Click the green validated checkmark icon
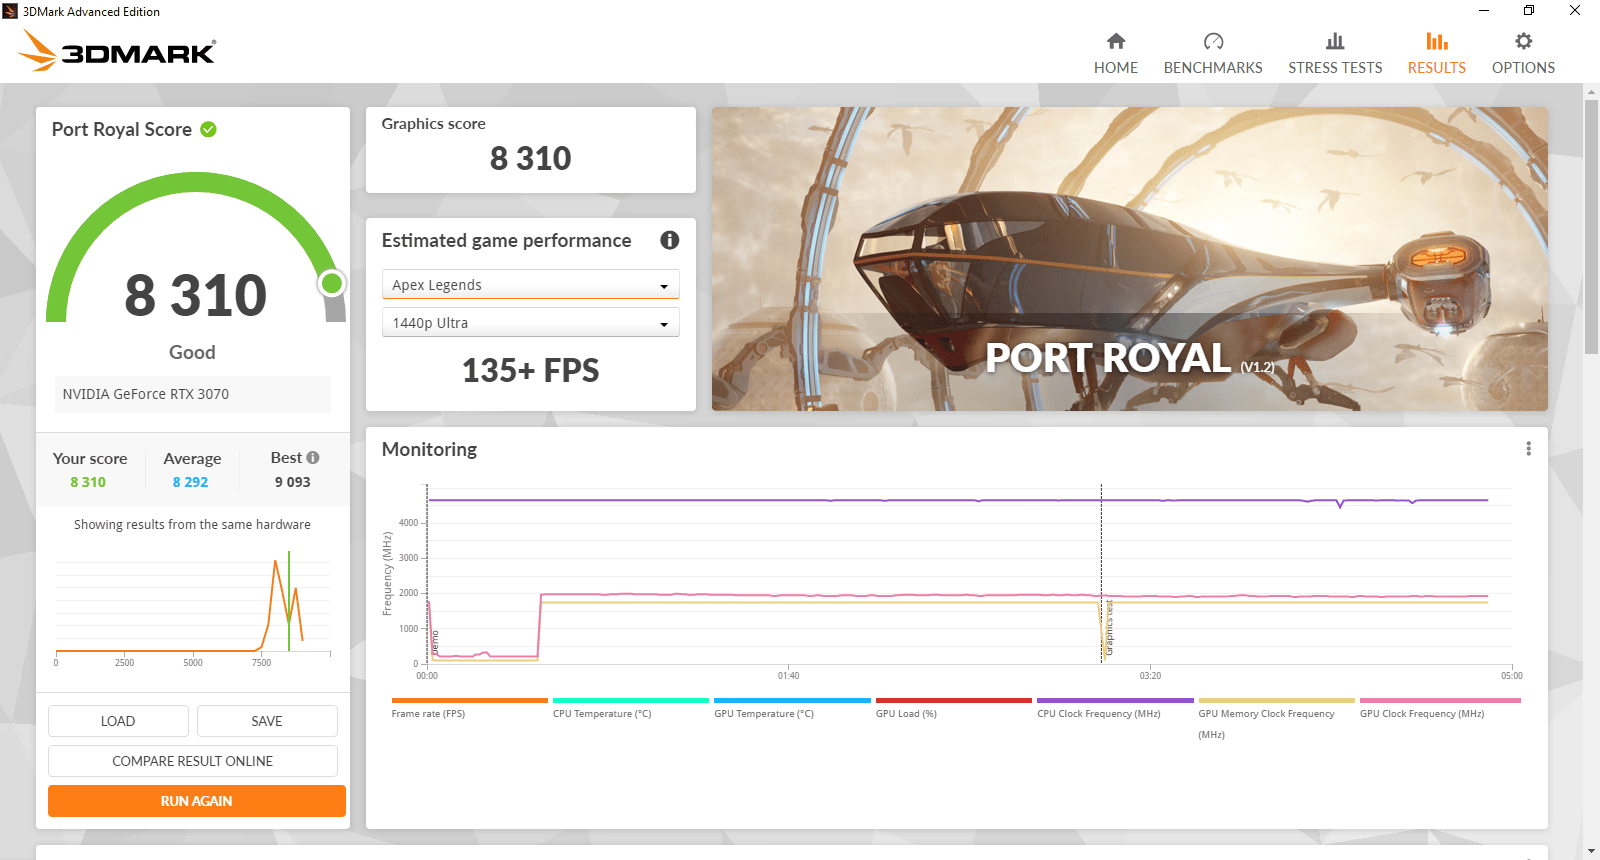Viewport: 1600px width, 860px height. (x=208, y=129)
